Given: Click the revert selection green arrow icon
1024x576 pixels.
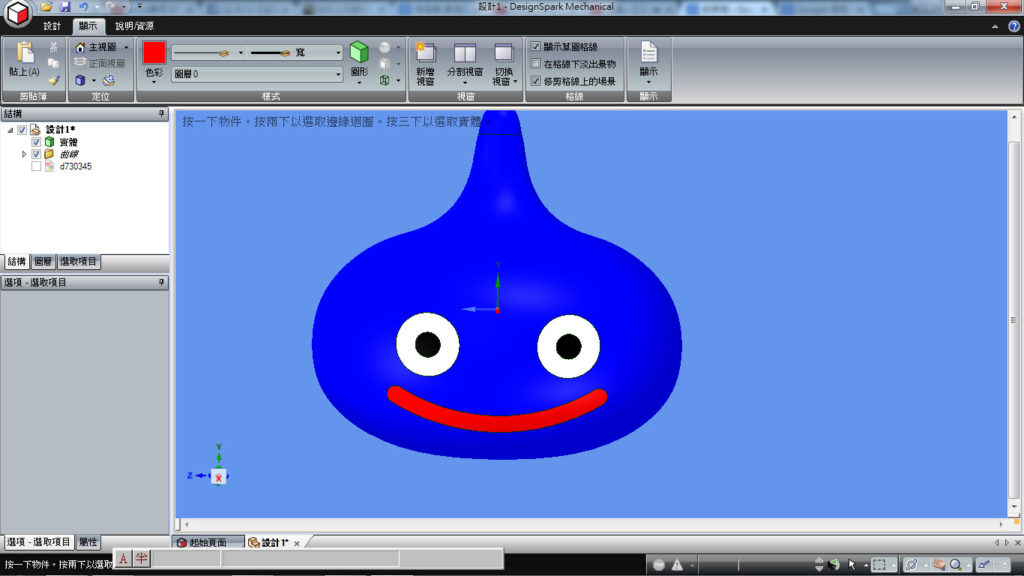Looking at the screenshot, I should point(835,564).
